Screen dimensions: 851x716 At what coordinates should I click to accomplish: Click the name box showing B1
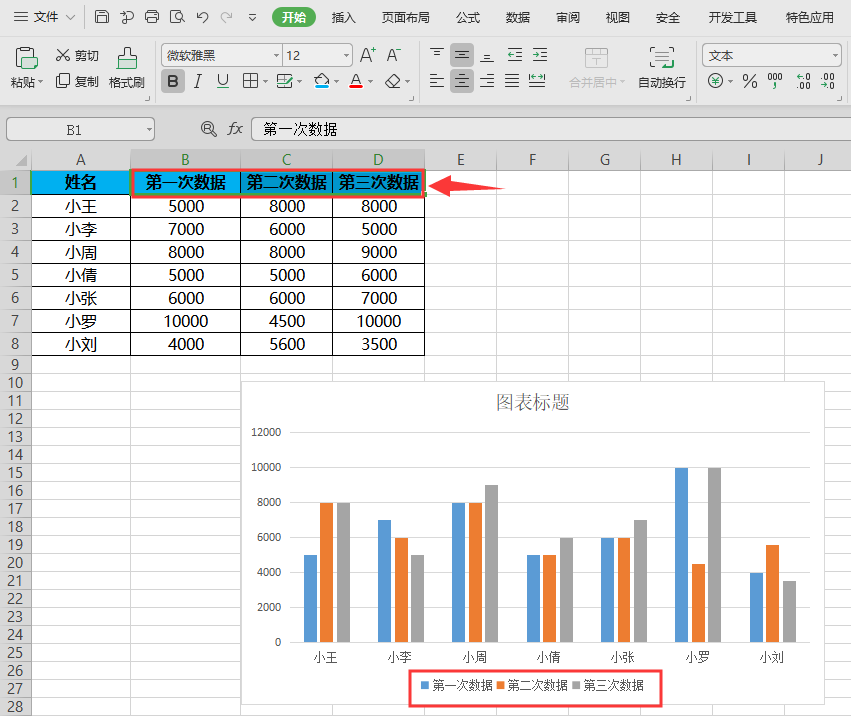tap(75, 129)
